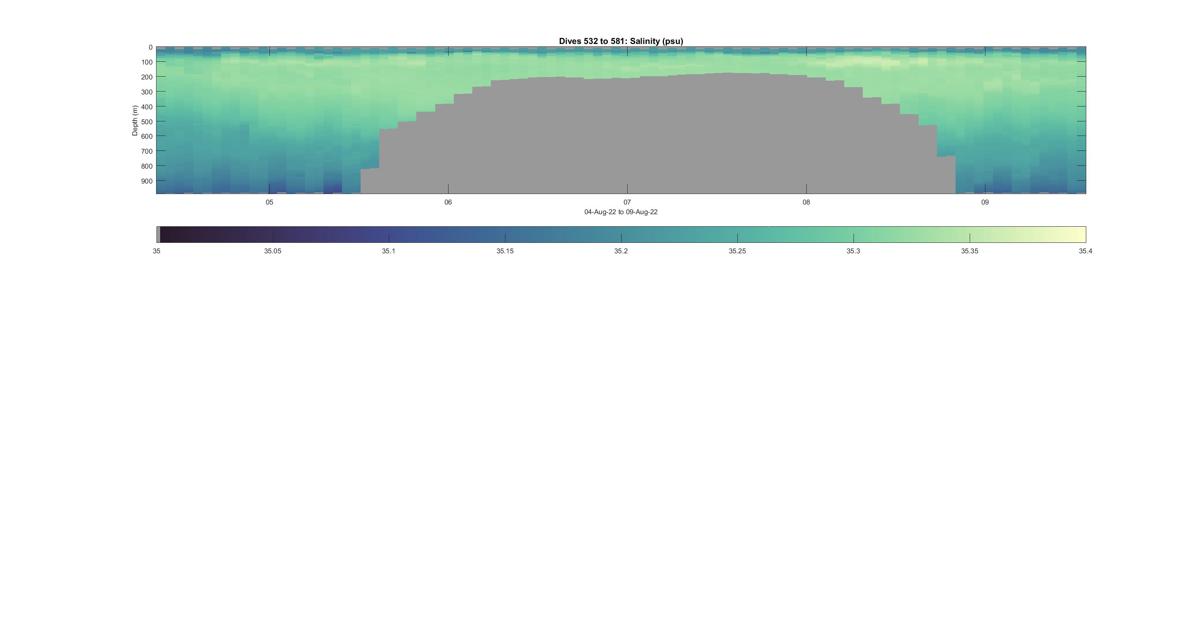Click the "Depth (m)" y-axis label

pyautogui.click(x=134, y=120)
